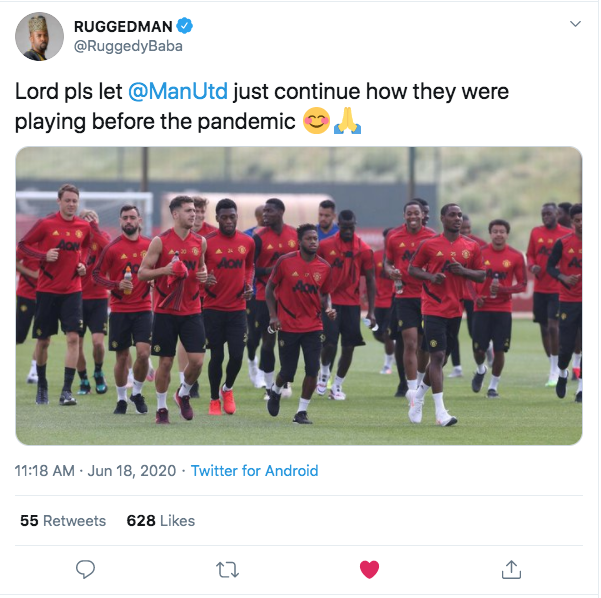Click the Twitter for Android link
601x598 pixels.
coord(255,471)
